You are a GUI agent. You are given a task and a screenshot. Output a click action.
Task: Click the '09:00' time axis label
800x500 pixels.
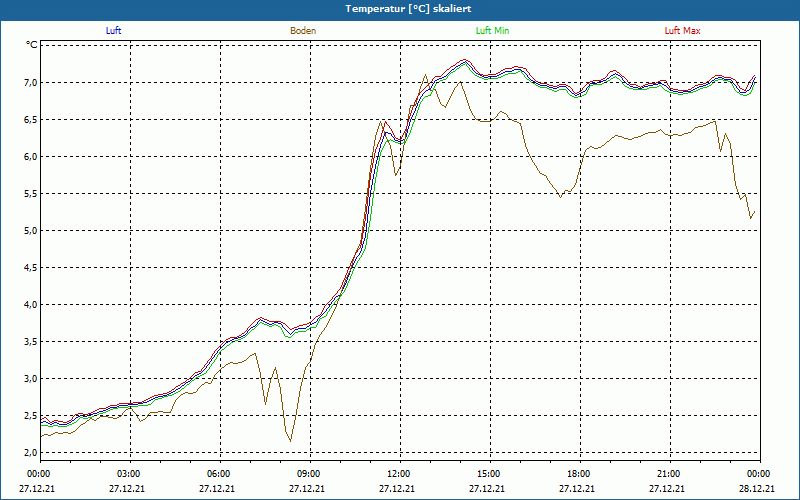click(307, 474)
